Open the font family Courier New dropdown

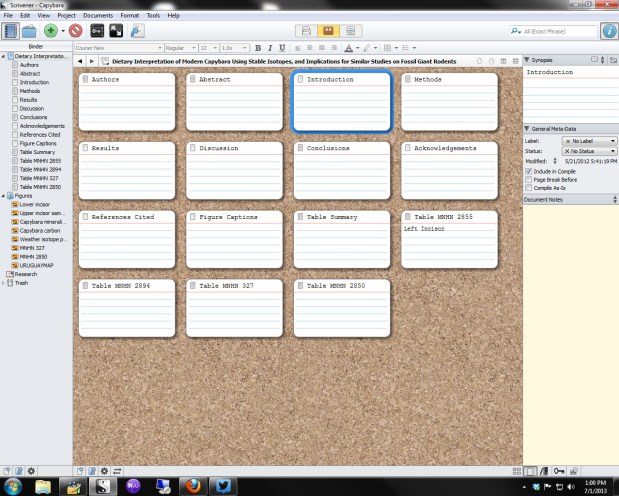click(x=118, y=48)
